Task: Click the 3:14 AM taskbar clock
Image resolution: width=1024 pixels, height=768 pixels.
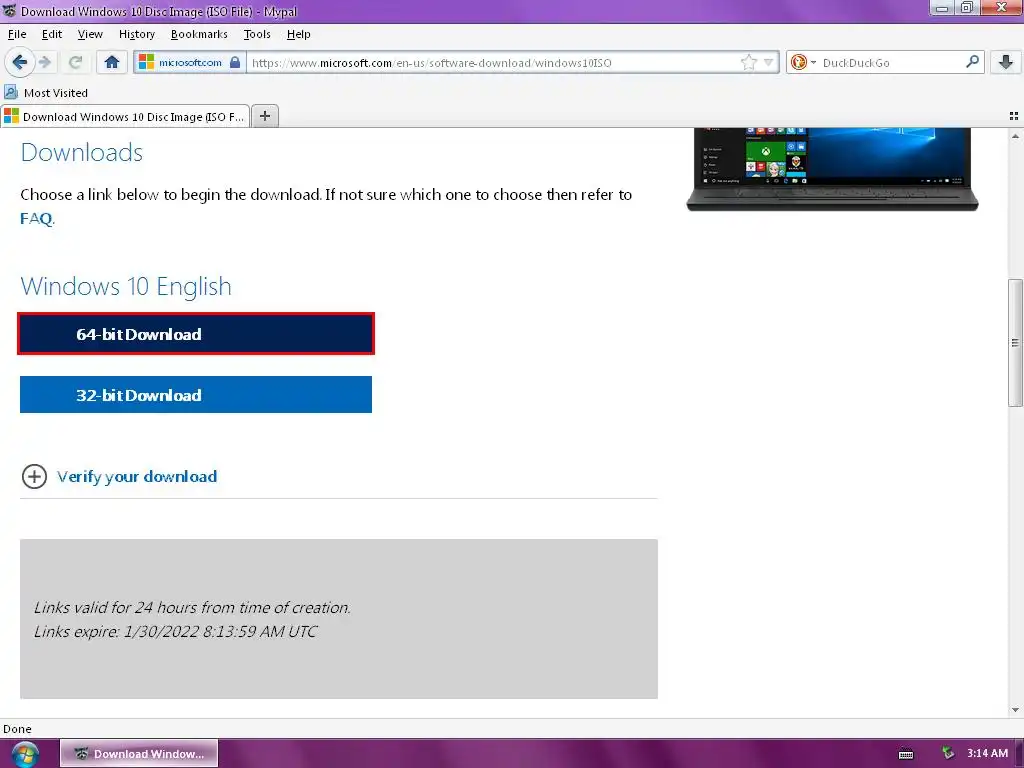Action: pyautogui.click(x=987, y=753)
